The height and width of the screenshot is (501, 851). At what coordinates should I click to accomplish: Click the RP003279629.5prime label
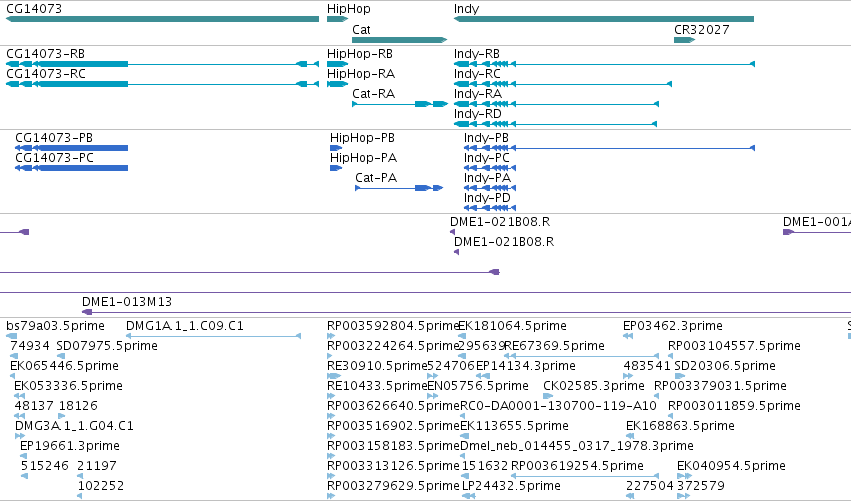(393, 486)
